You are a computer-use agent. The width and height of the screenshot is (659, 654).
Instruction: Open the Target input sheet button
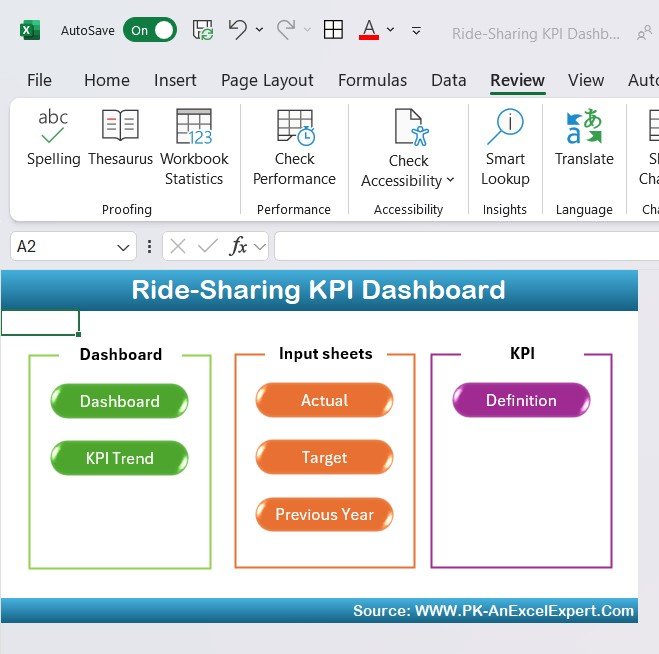[324, 457]
